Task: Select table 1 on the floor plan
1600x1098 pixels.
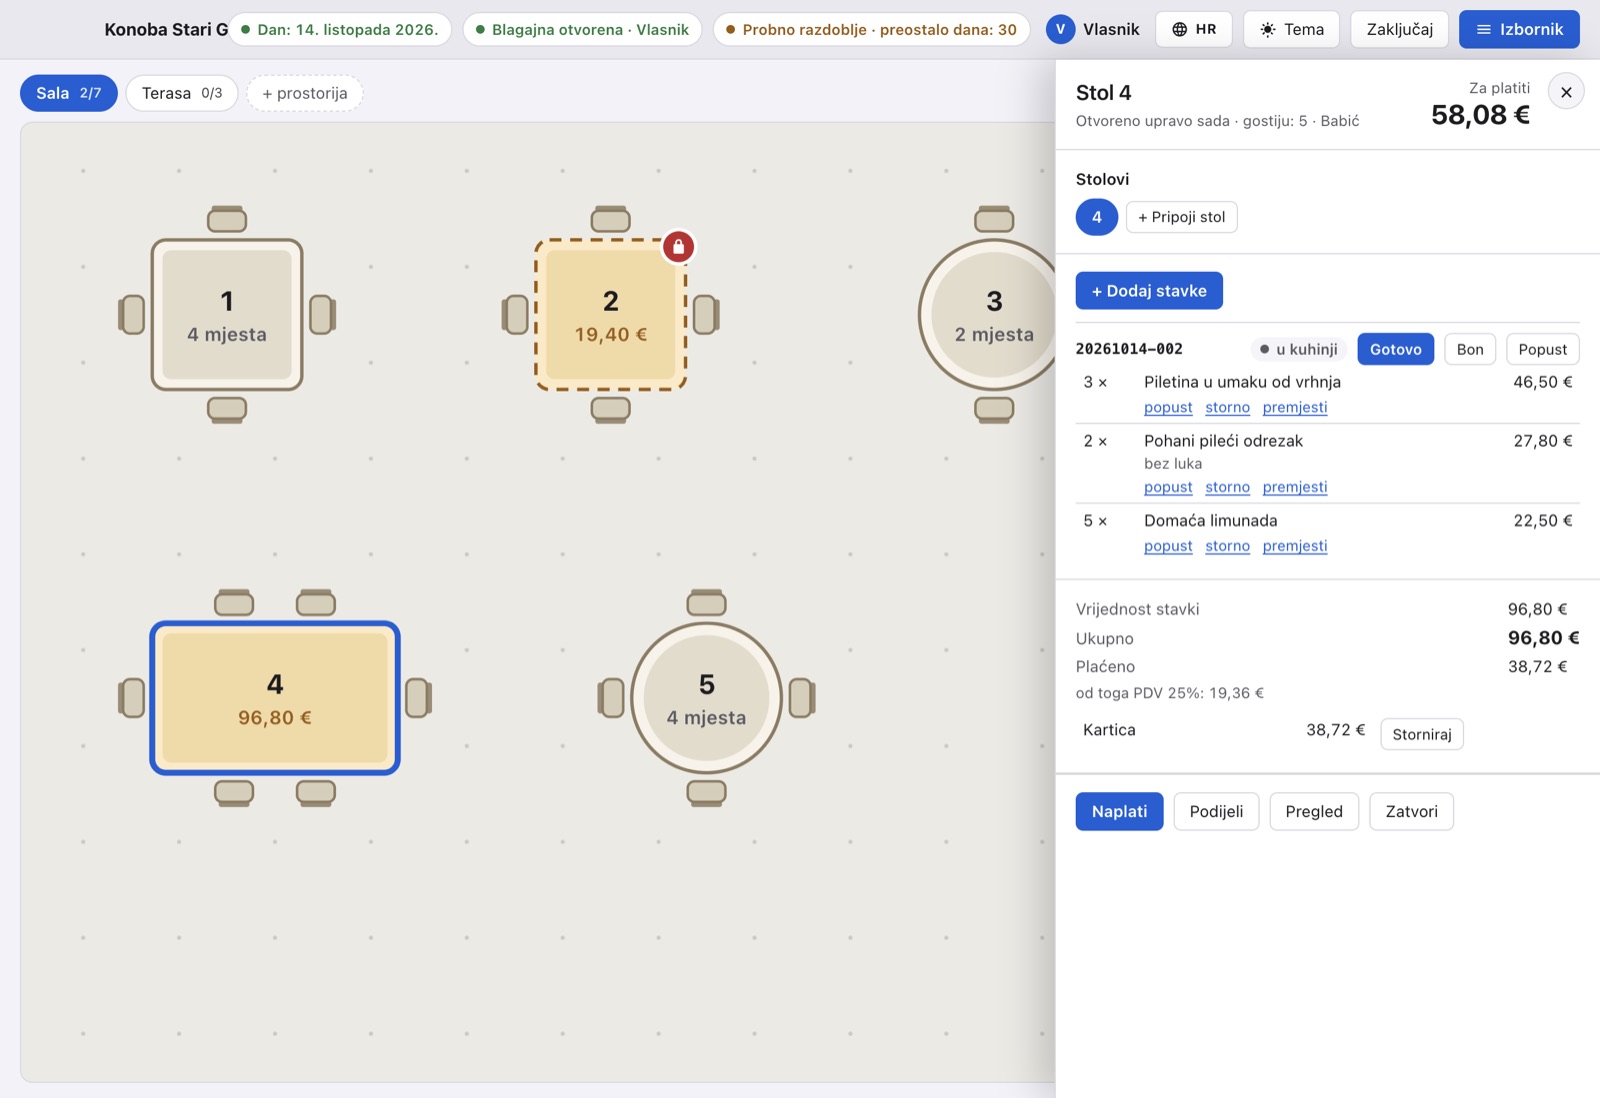Action: tap(227, 314)
